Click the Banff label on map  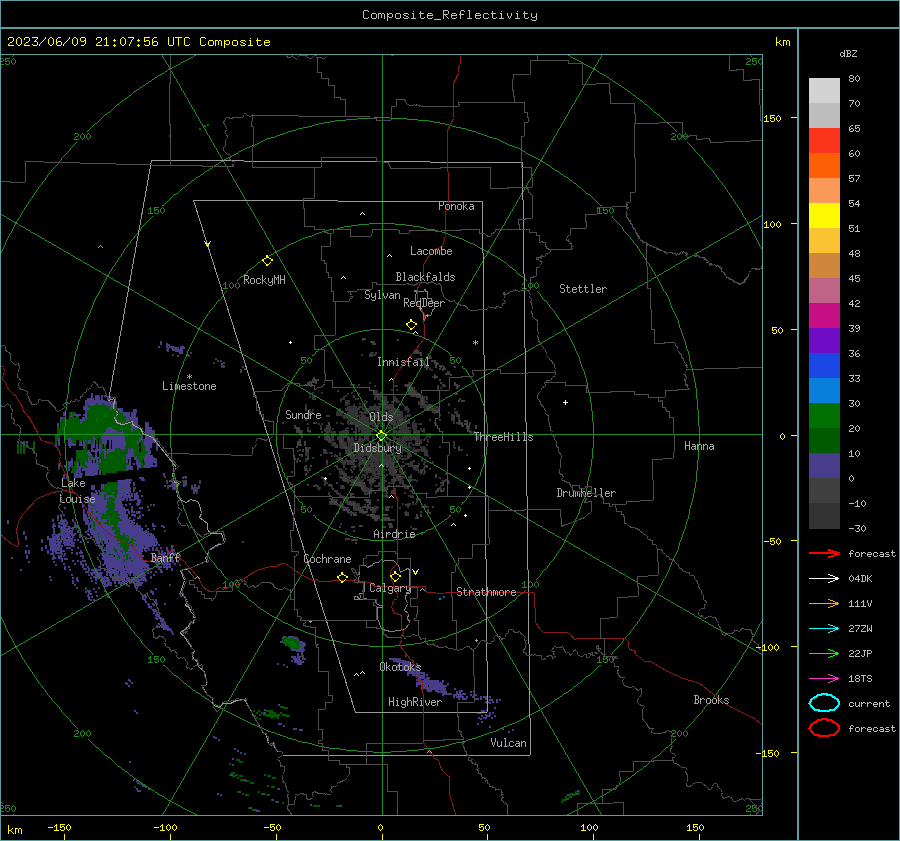click(x=165, y=557)
